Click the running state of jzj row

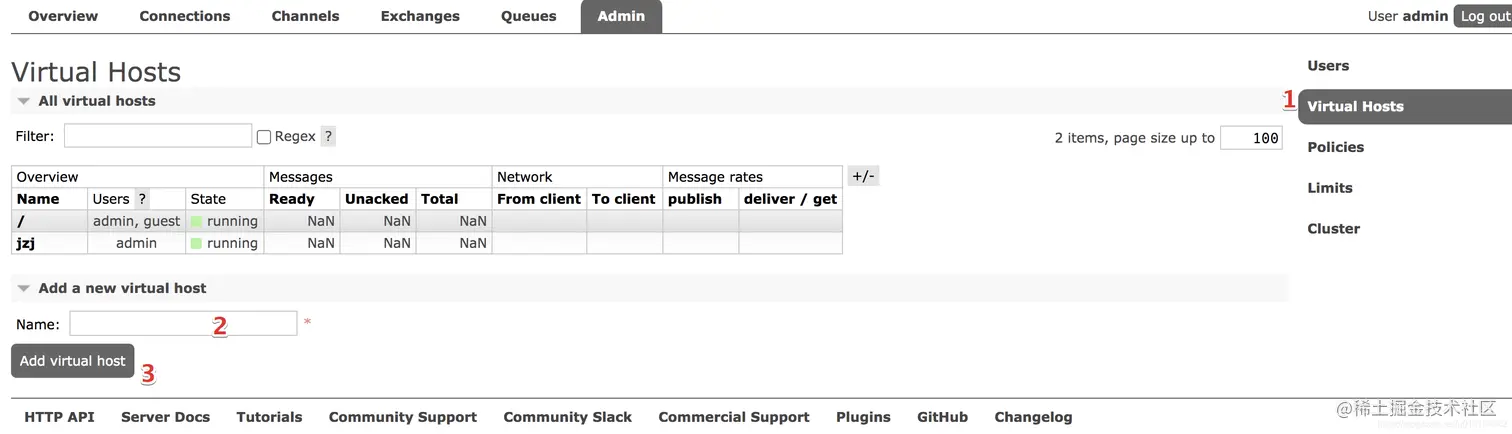point(225,243)
